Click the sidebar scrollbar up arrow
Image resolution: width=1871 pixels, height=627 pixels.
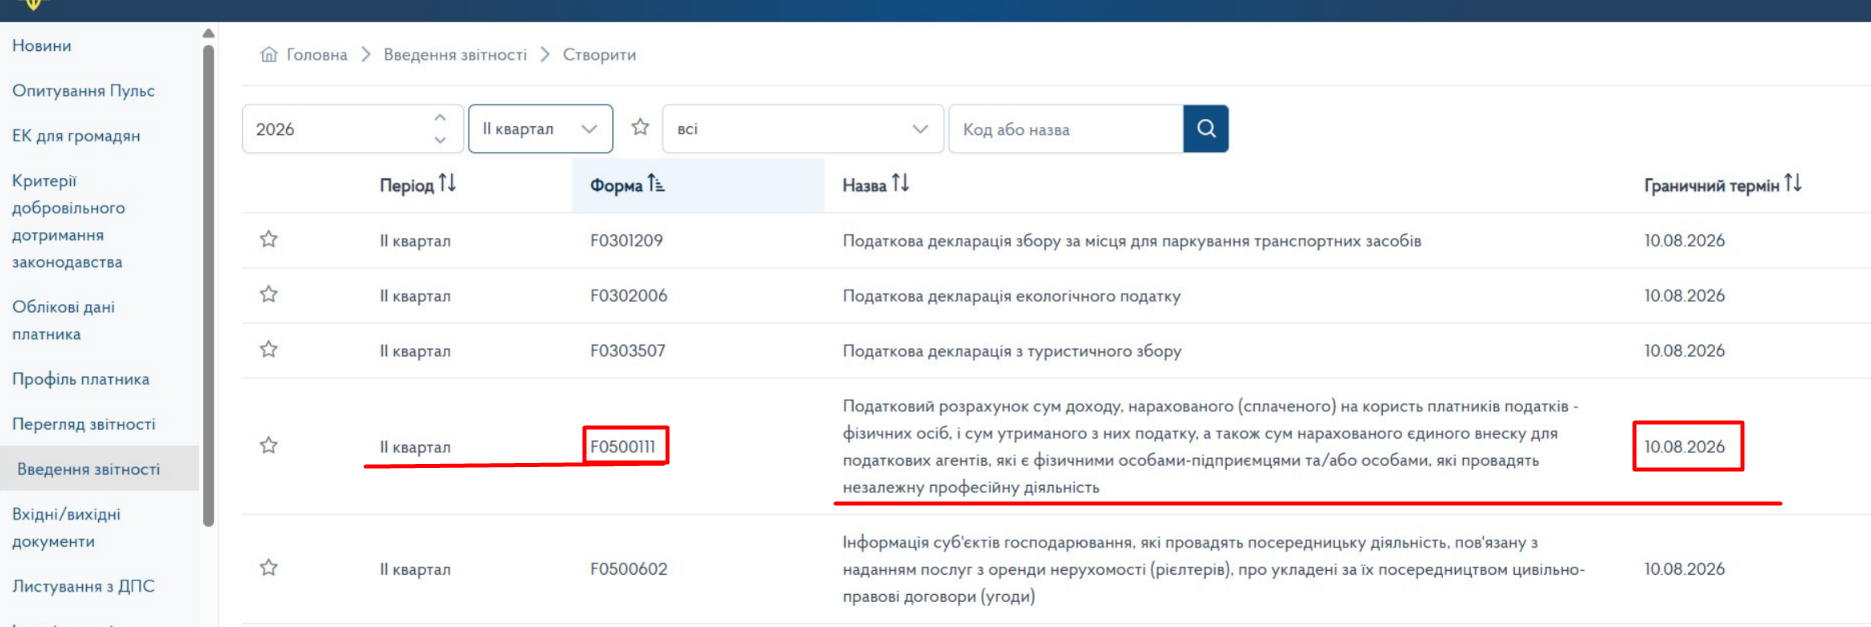coord(209,33)
